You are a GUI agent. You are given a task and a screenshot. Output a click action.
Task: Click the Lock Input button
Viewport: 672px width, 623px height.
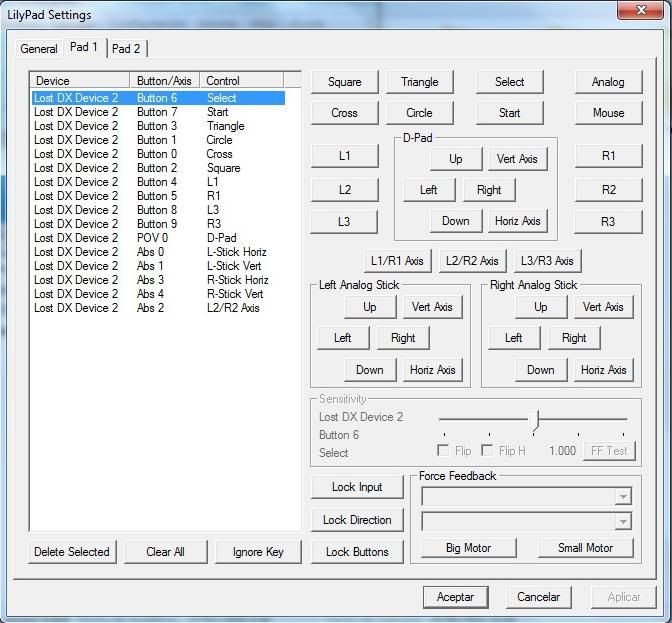pos(357,487)
